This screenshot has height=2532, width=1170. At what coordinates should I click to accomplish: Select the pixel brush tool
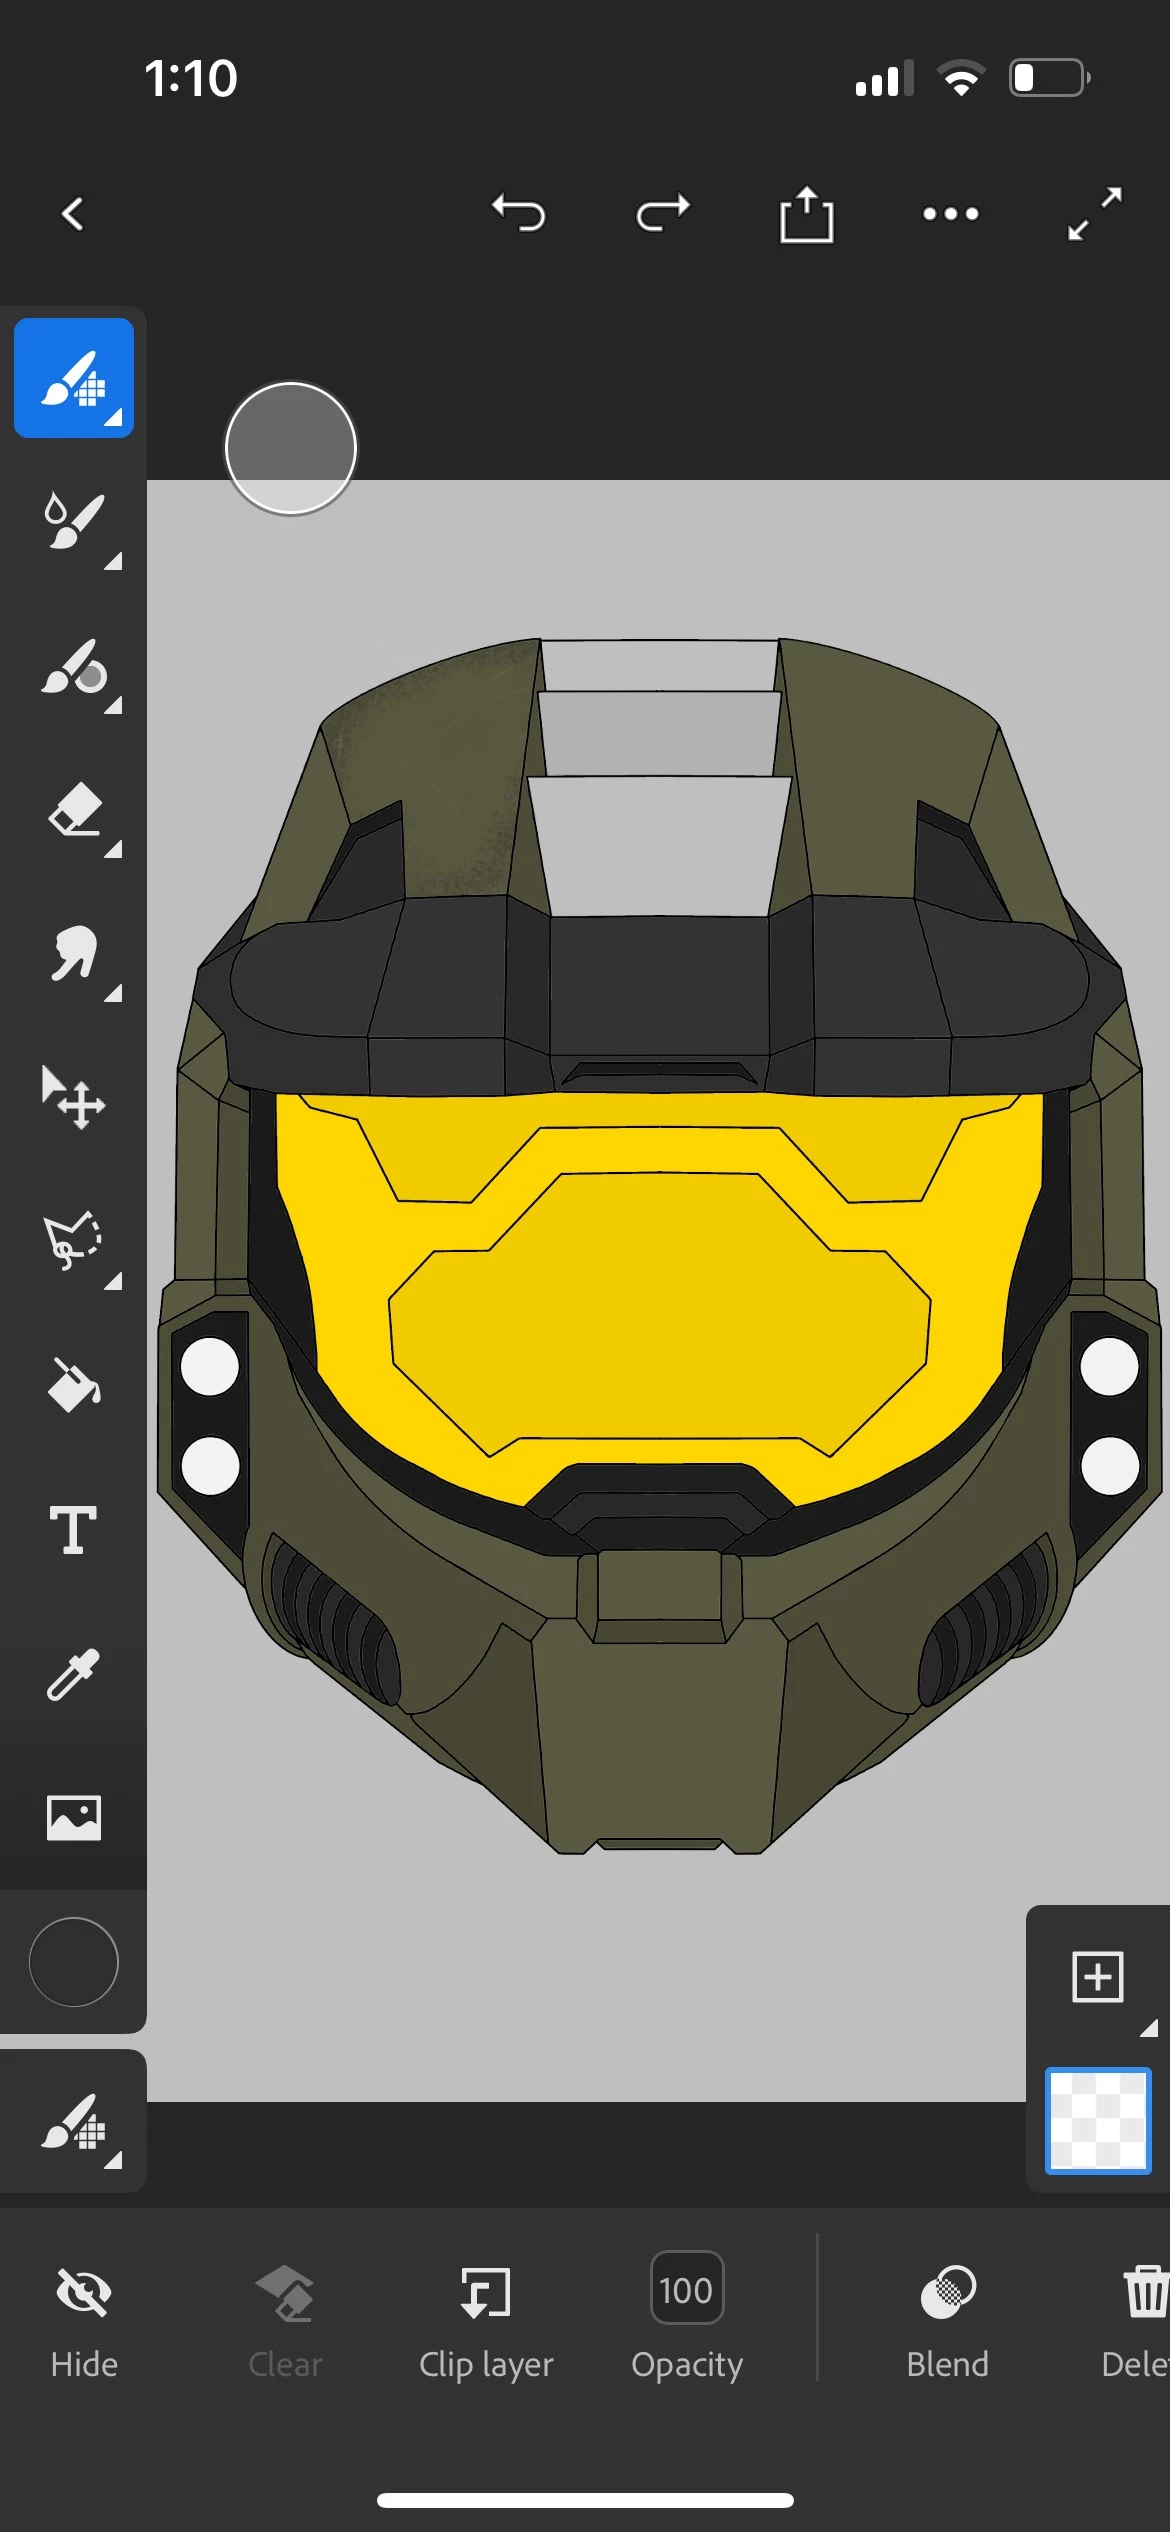pyautogui.click(x=74, y=378)
